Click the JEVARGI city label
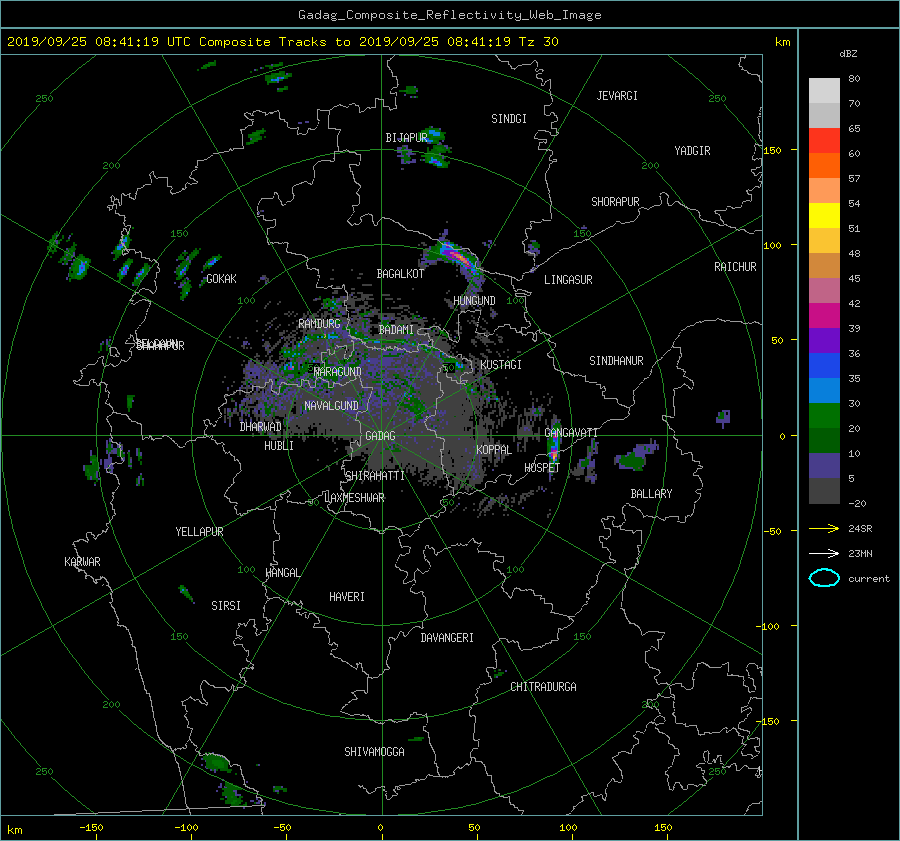This screenshot has width=900, height=841. [617, 96]
